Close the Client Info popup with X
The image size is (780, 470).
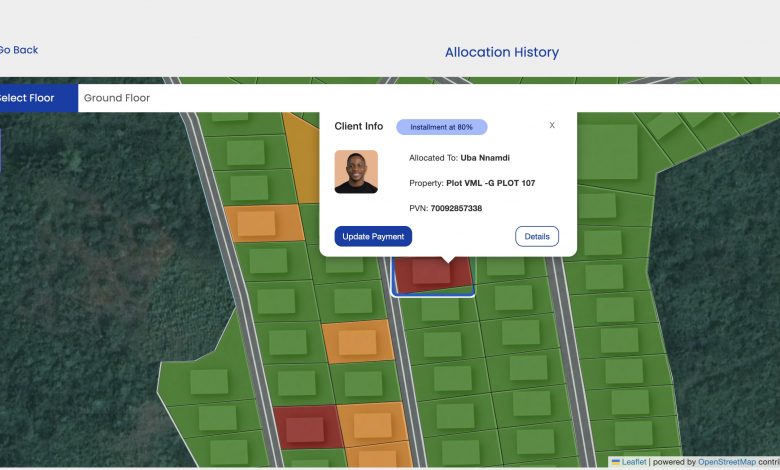click(552, 126)
